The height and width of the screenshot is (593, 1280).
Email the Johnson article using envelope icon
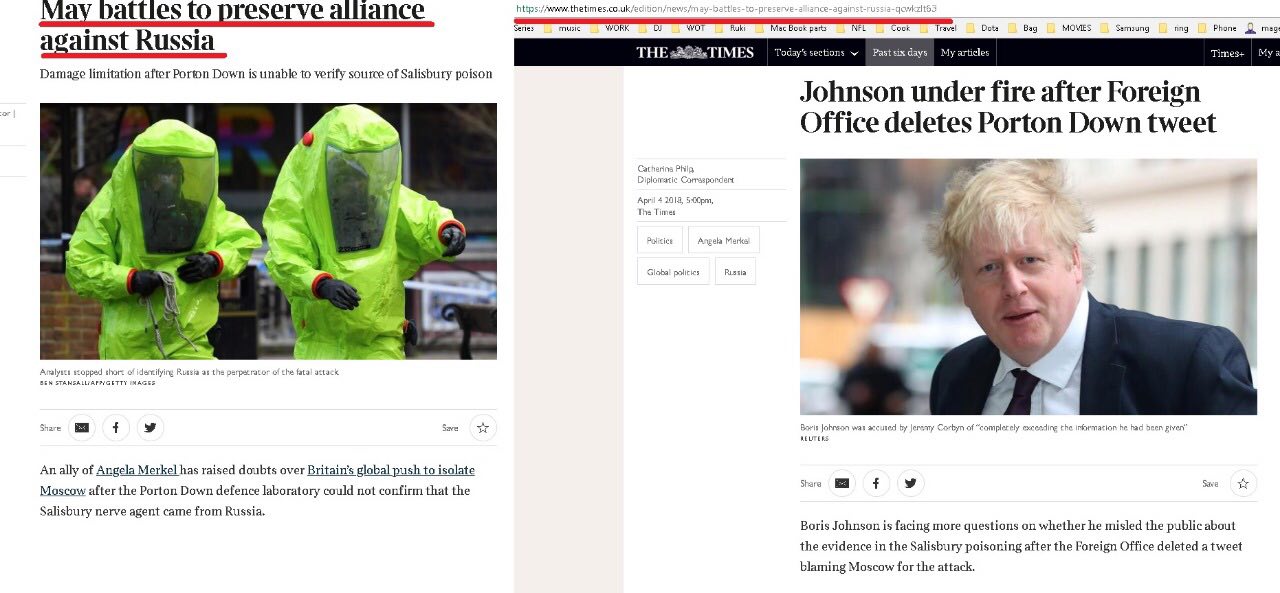pyautogui.click(x=842, y=483)
